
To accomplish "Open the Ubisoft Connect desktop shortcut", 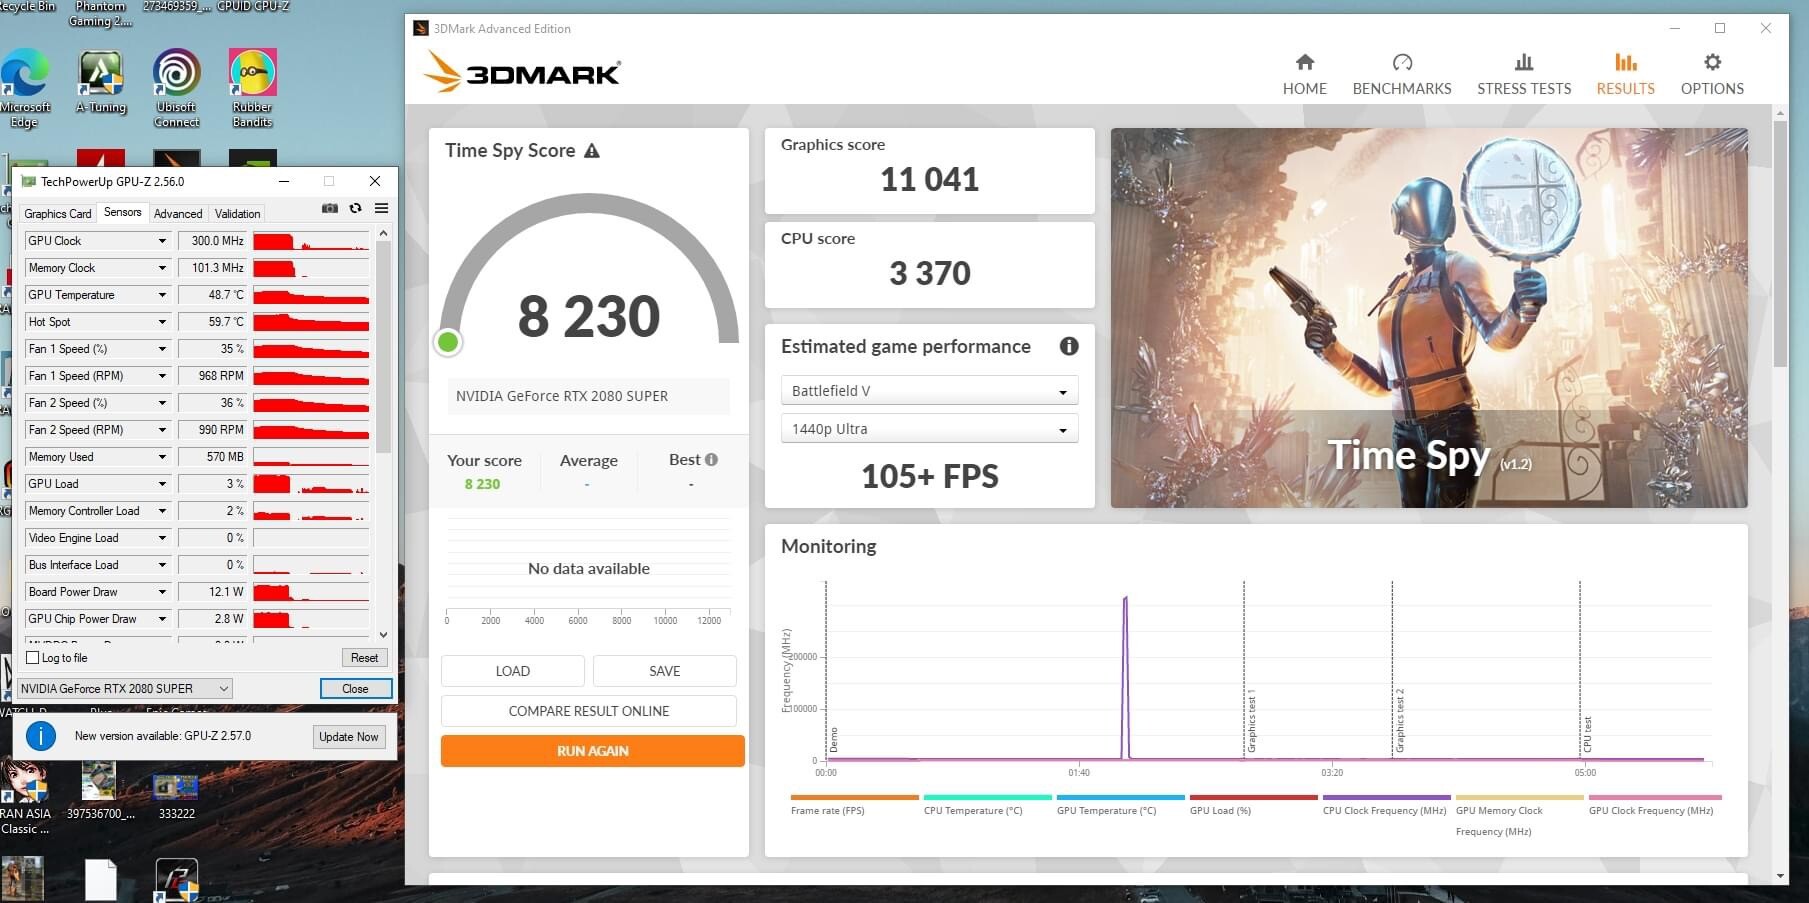I will 176,88.
